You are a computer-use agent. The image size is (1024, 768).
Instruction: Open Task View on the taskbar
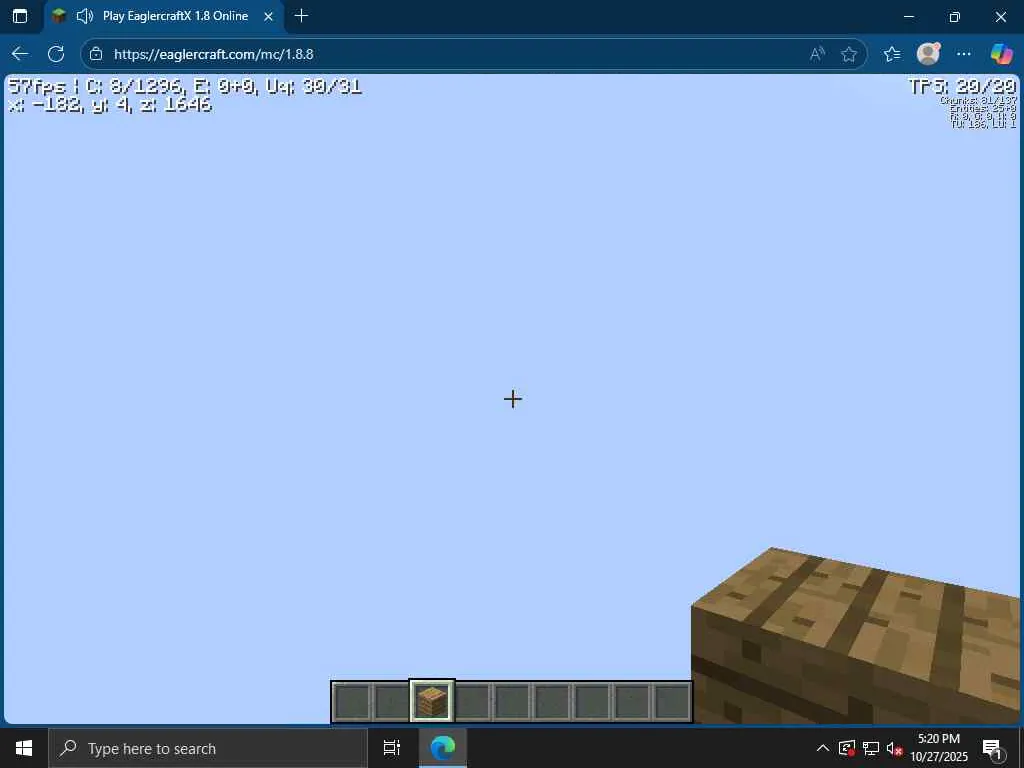(392, 748)
